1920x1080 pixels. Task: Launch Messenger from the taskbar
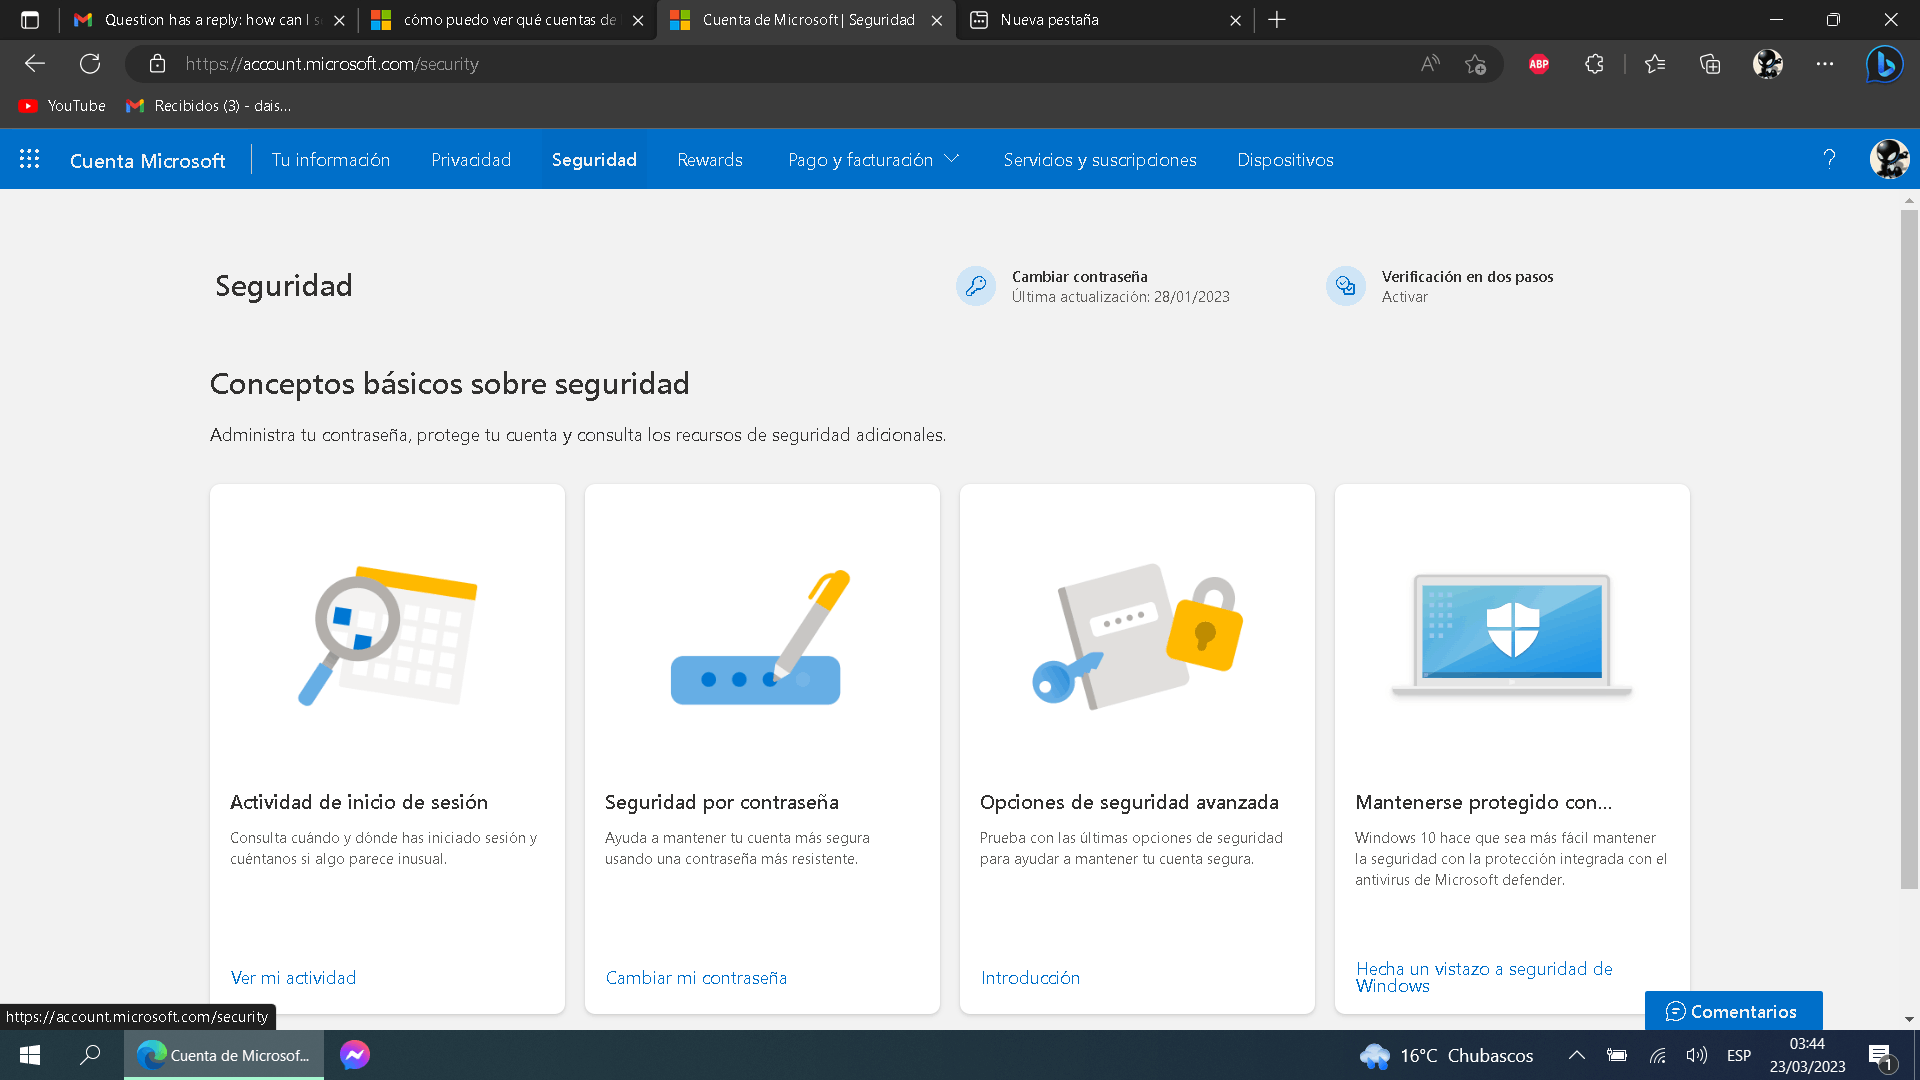pyautogui.click(x=355, y=1055)
